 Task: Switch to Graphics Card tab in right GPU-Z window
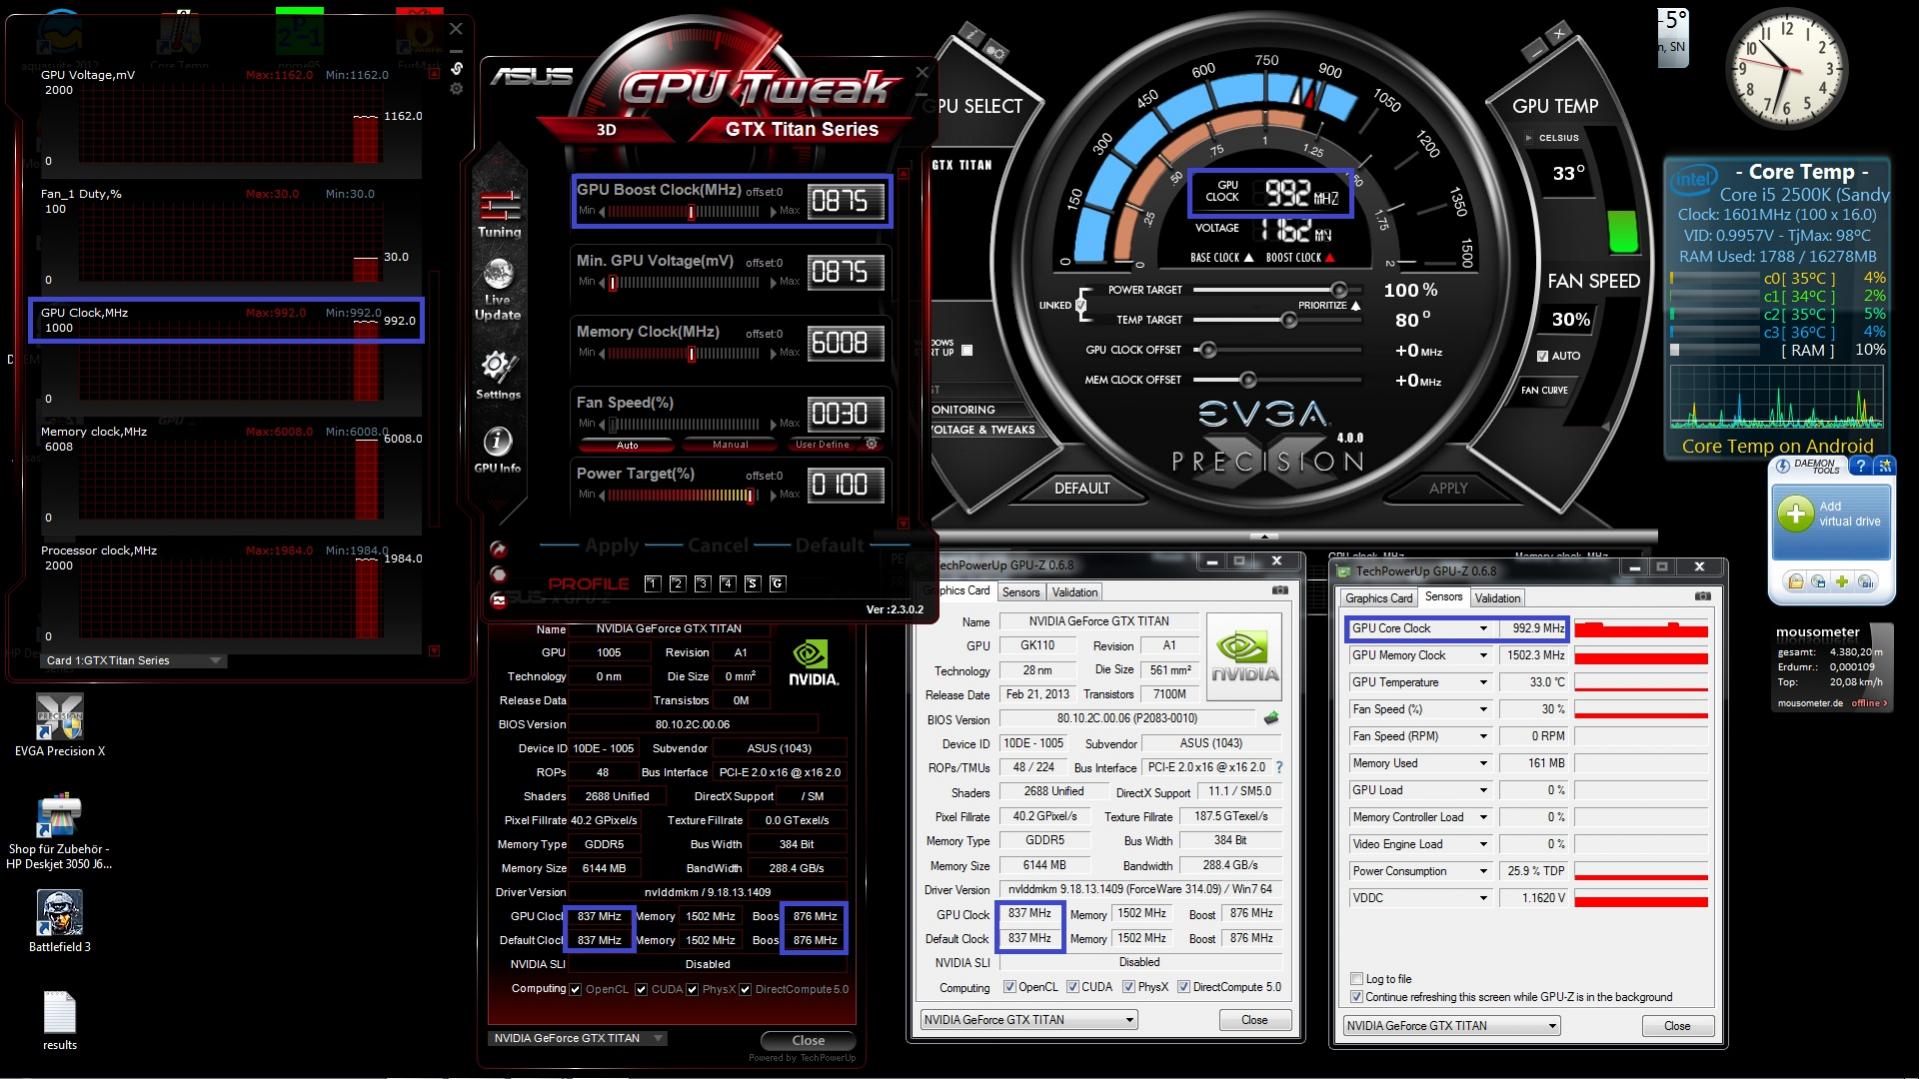(1379, 598)
